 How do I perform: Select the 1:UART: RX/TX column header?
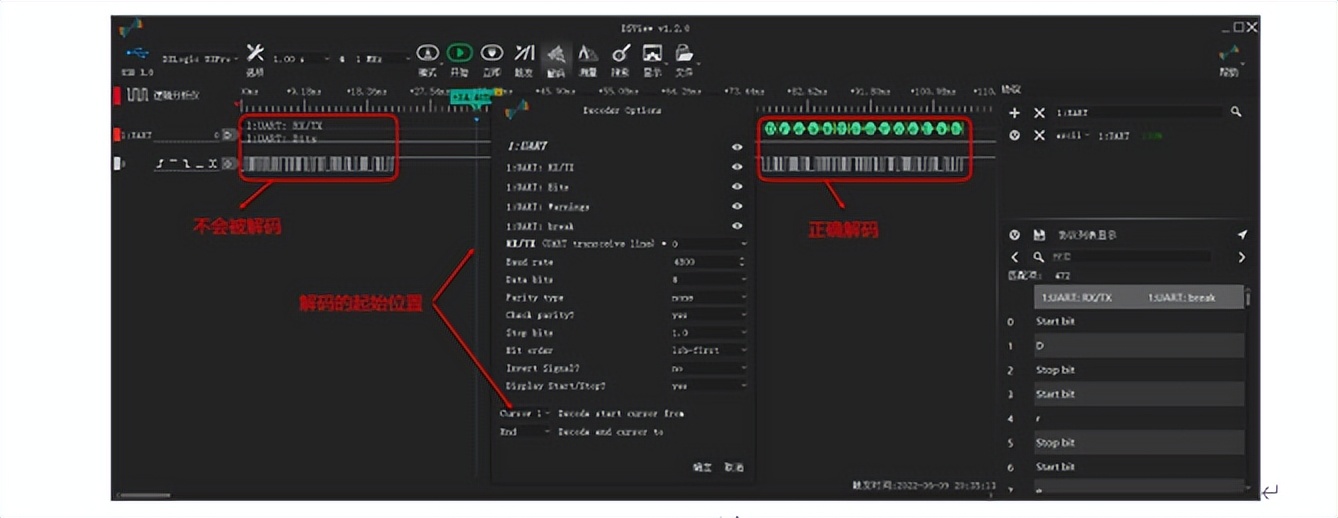[x=1076, y=297]
